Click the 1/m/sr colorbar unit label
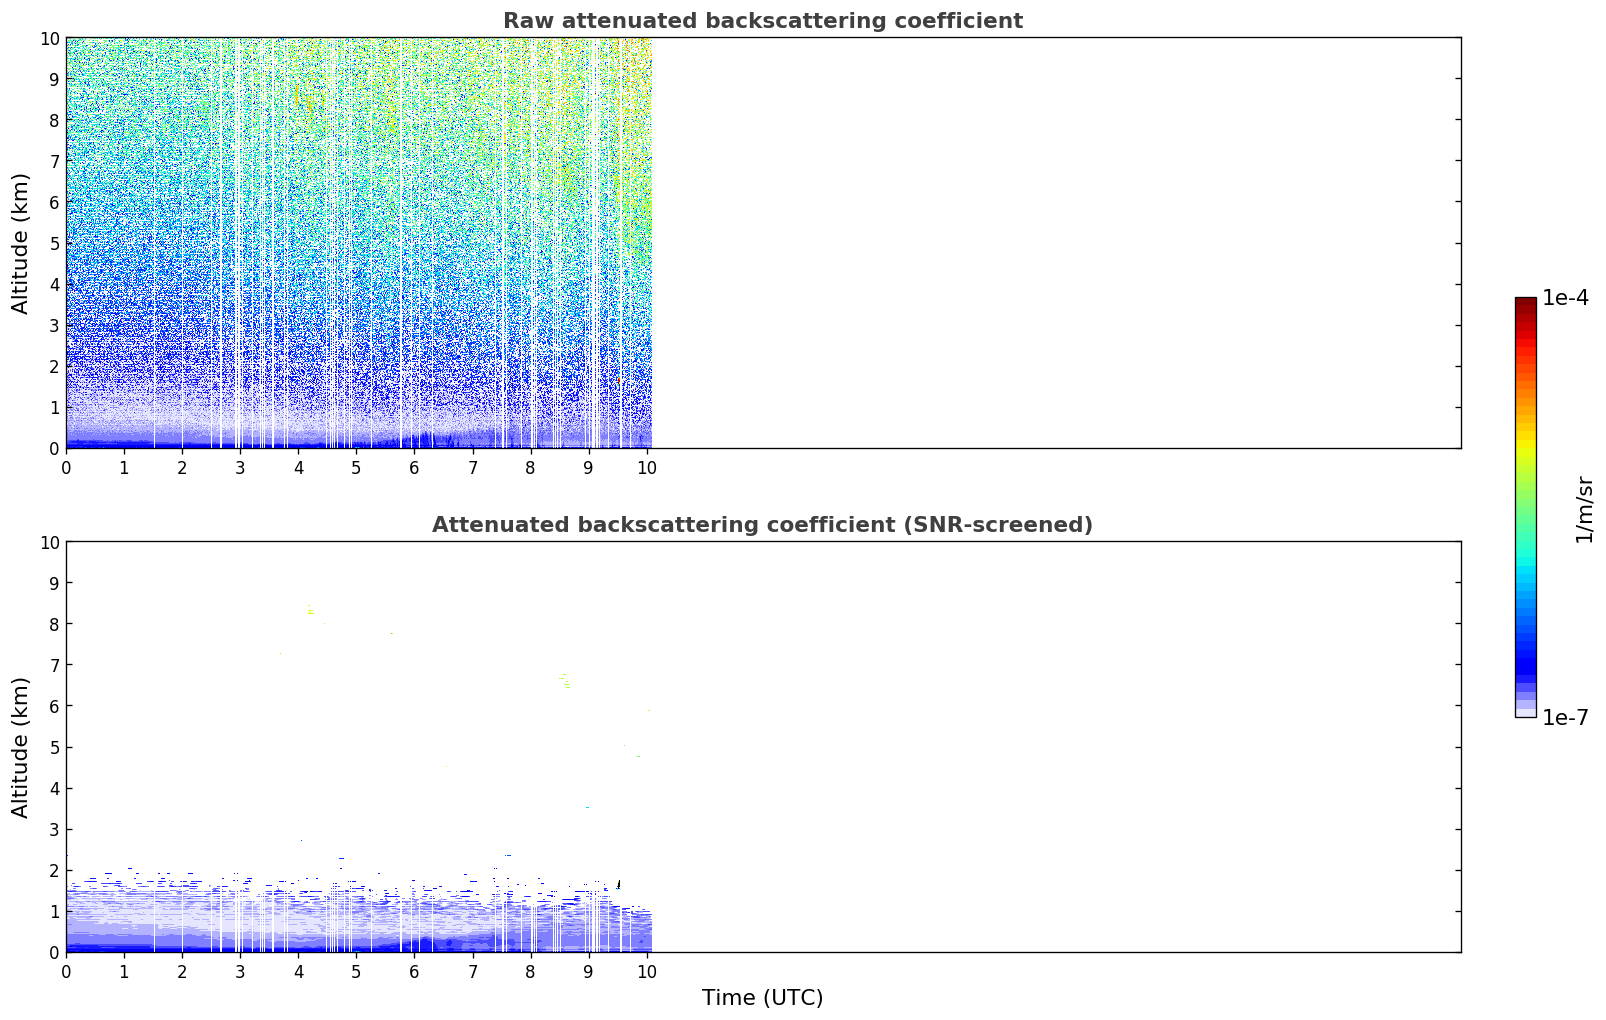 point(1584,509)
